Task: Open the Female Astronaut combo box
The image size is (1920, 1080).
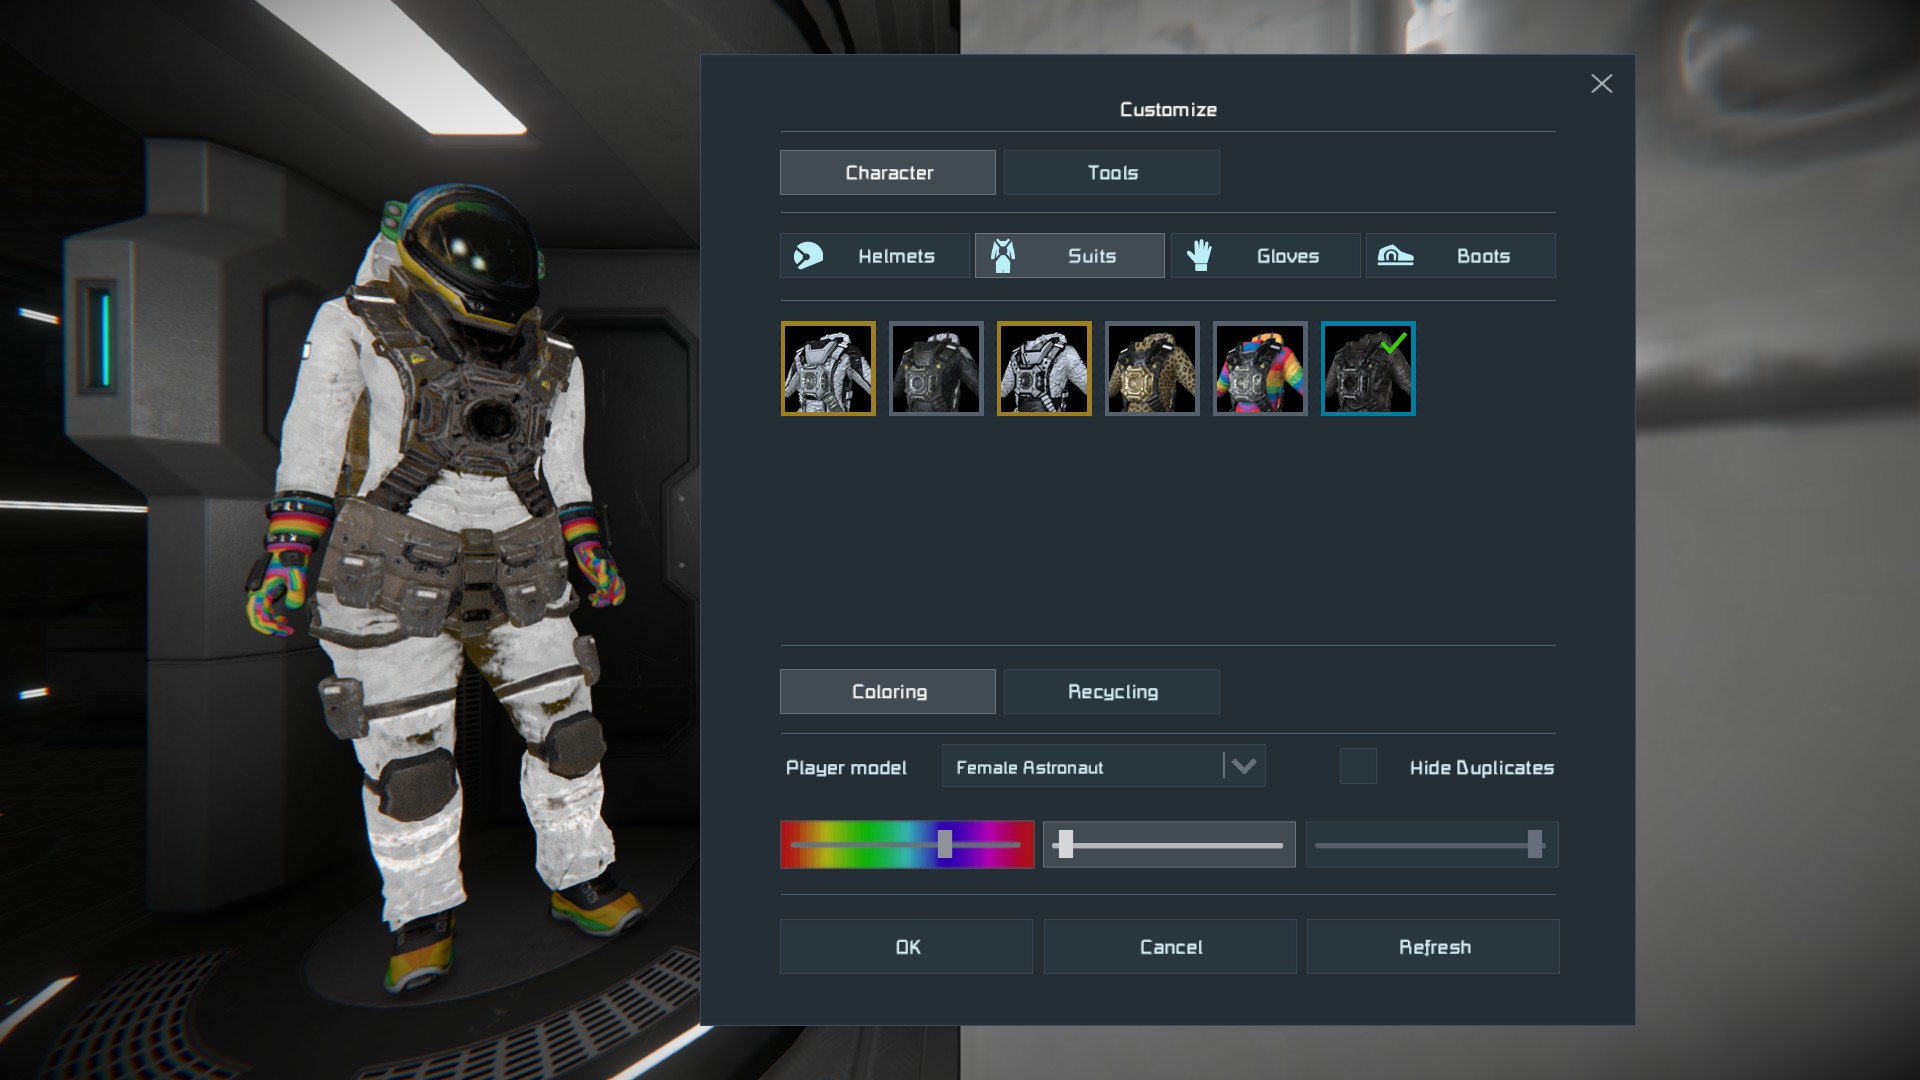Action: pos(1080,767)
